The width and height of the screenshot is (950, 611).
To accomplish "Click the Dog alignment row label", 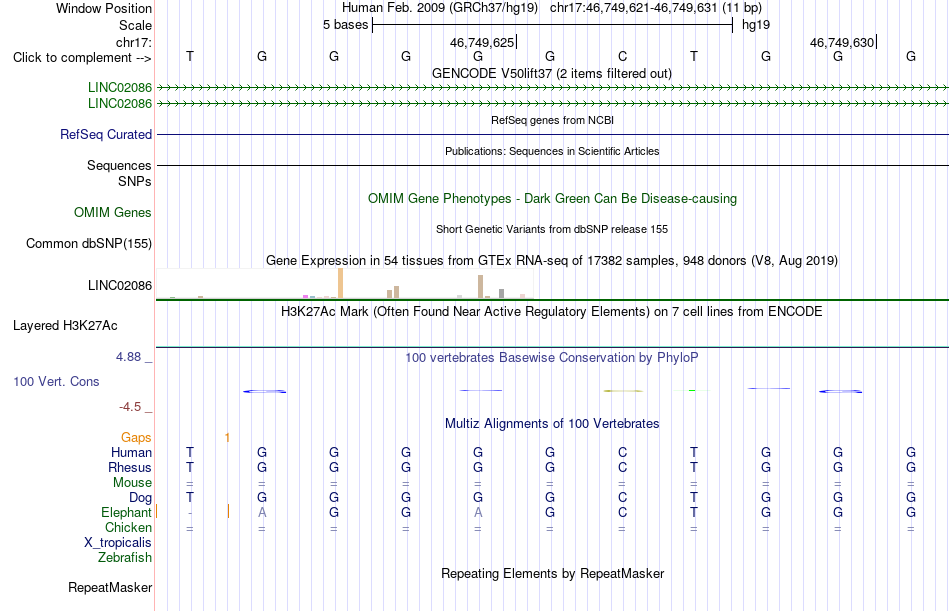I will [x=141, y=498].
